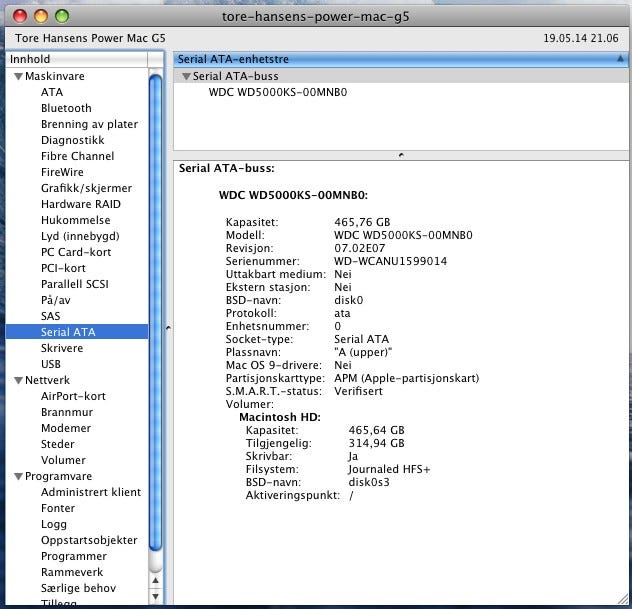The width and height of the screenshot is (632, 609).
Task: Select Oppstartsobjekter item
Action: click(89, 540)
